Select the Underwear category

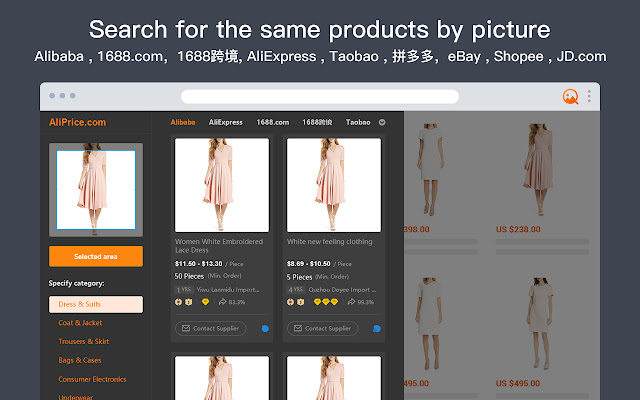(x=76, y=397)
